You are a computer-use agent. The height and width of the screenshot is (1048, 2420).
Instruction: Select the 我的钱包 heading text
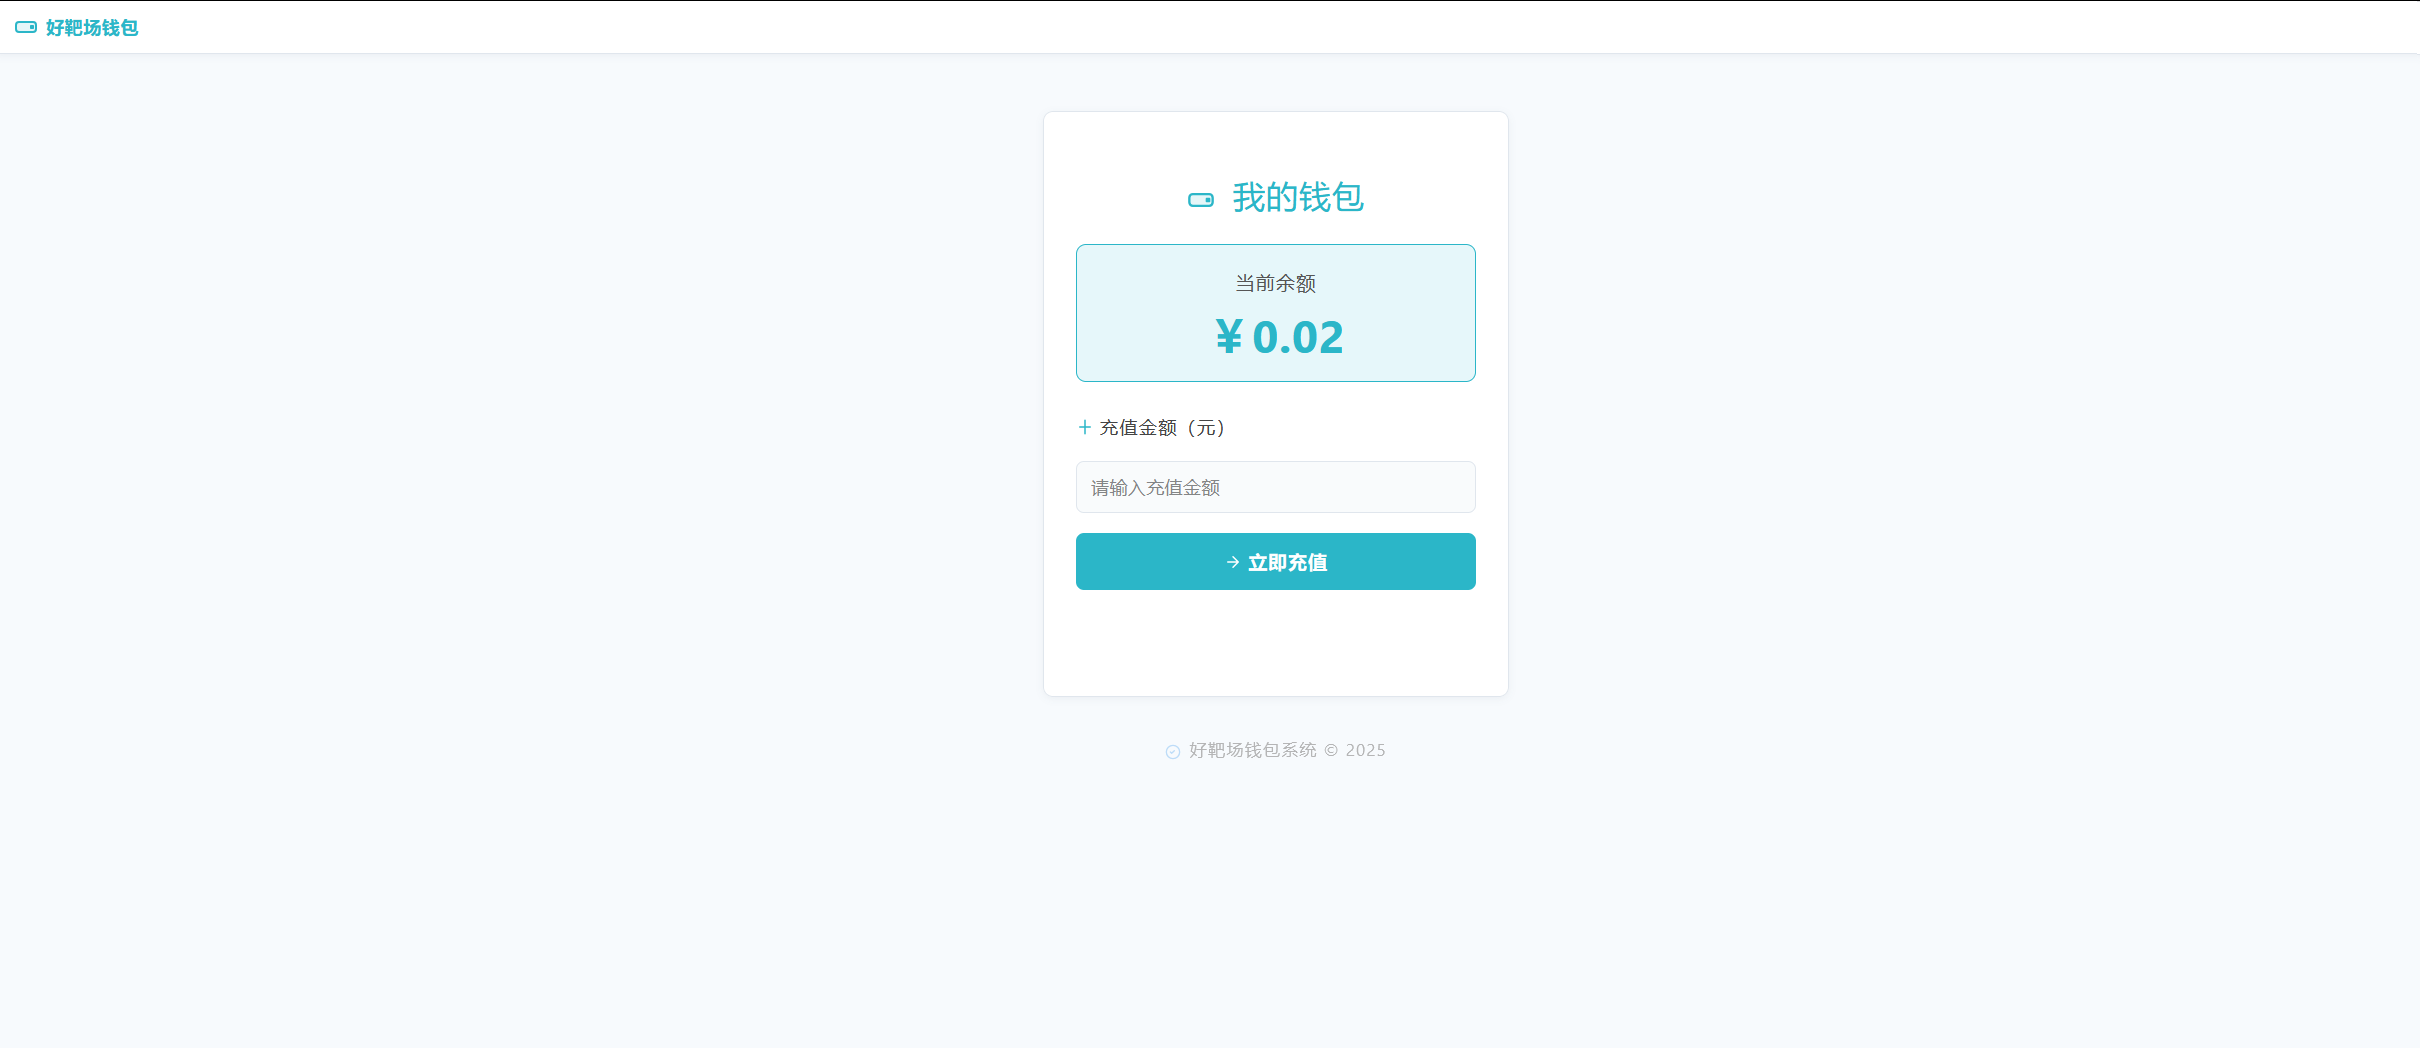1298,197
